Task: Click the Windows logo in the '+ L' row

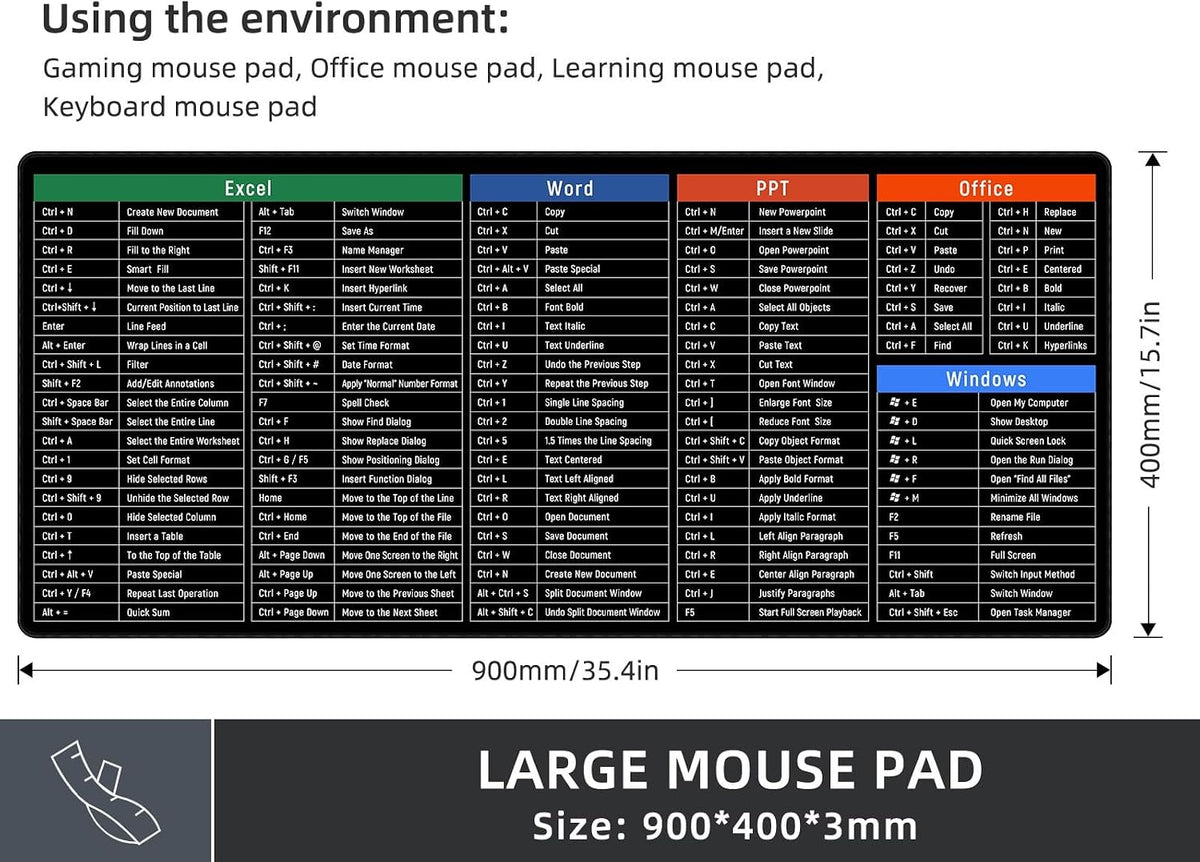Action: pyautogui.click(x=895, y=441)
